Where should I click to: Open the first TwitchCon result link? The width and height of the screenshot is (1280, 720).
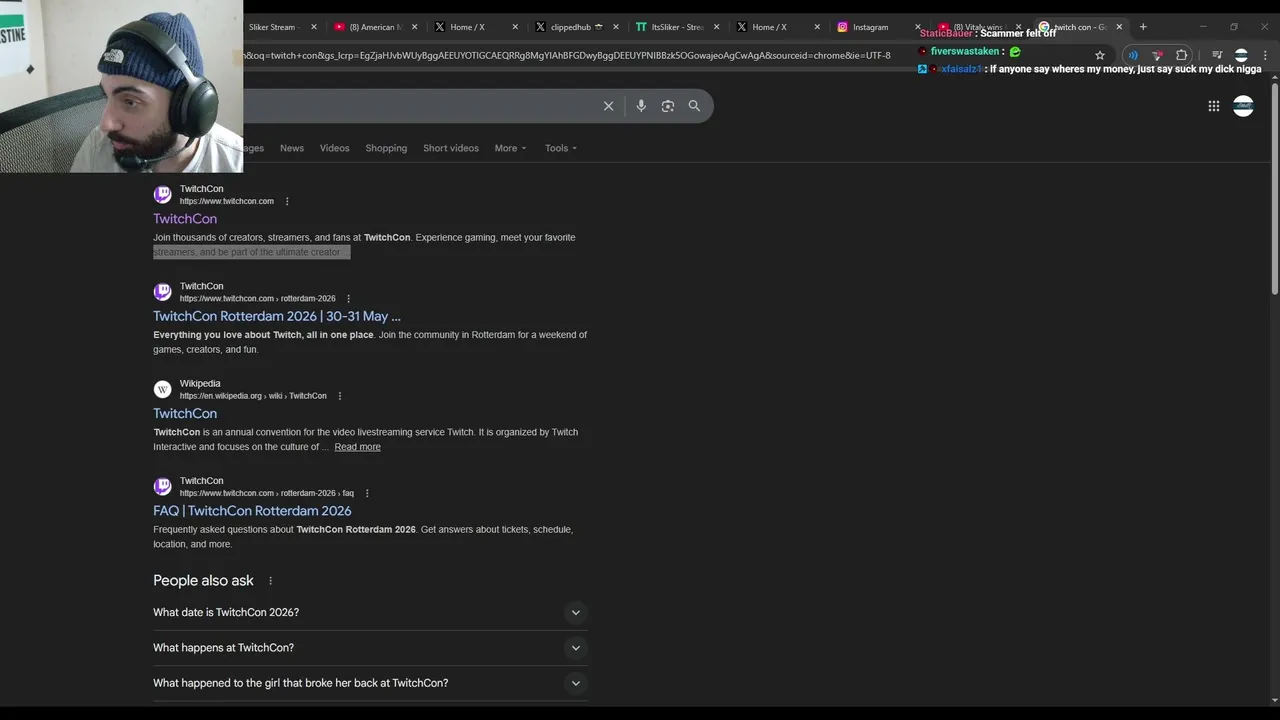click(x=185, y=219)
